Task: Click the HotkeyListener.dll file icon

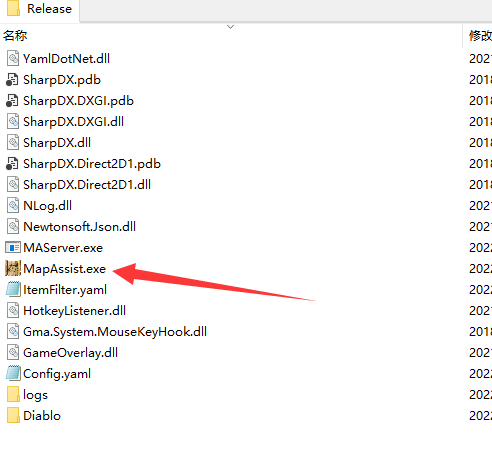Action: [13, 311]
